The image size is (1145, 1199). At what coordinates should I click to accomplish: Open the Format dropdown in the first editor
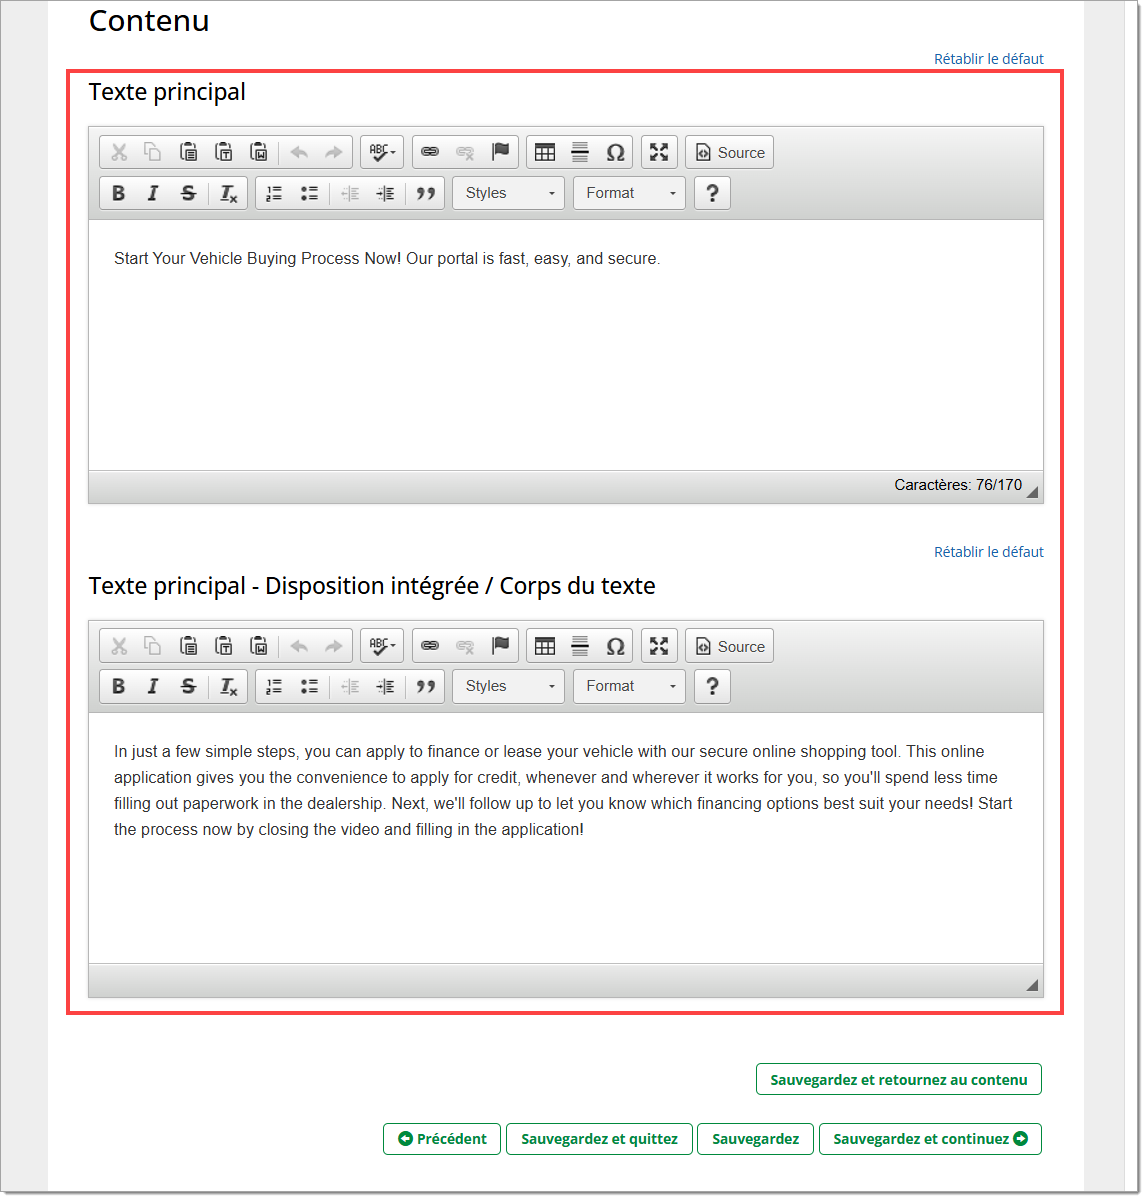[629, 193]
